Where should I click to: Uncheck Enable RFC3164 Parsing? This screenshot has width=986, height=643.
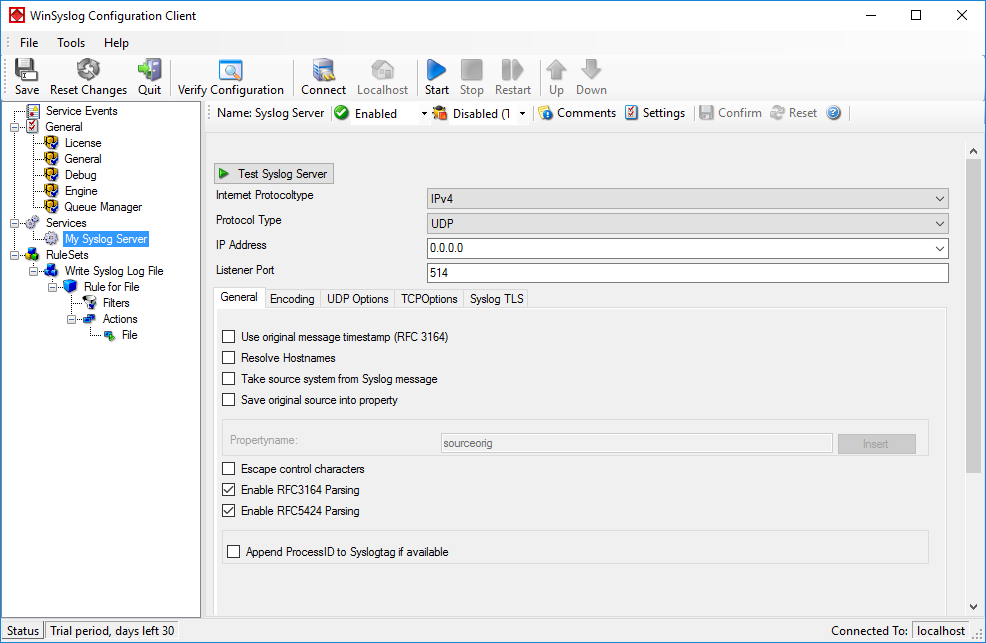tap(229, 490)
